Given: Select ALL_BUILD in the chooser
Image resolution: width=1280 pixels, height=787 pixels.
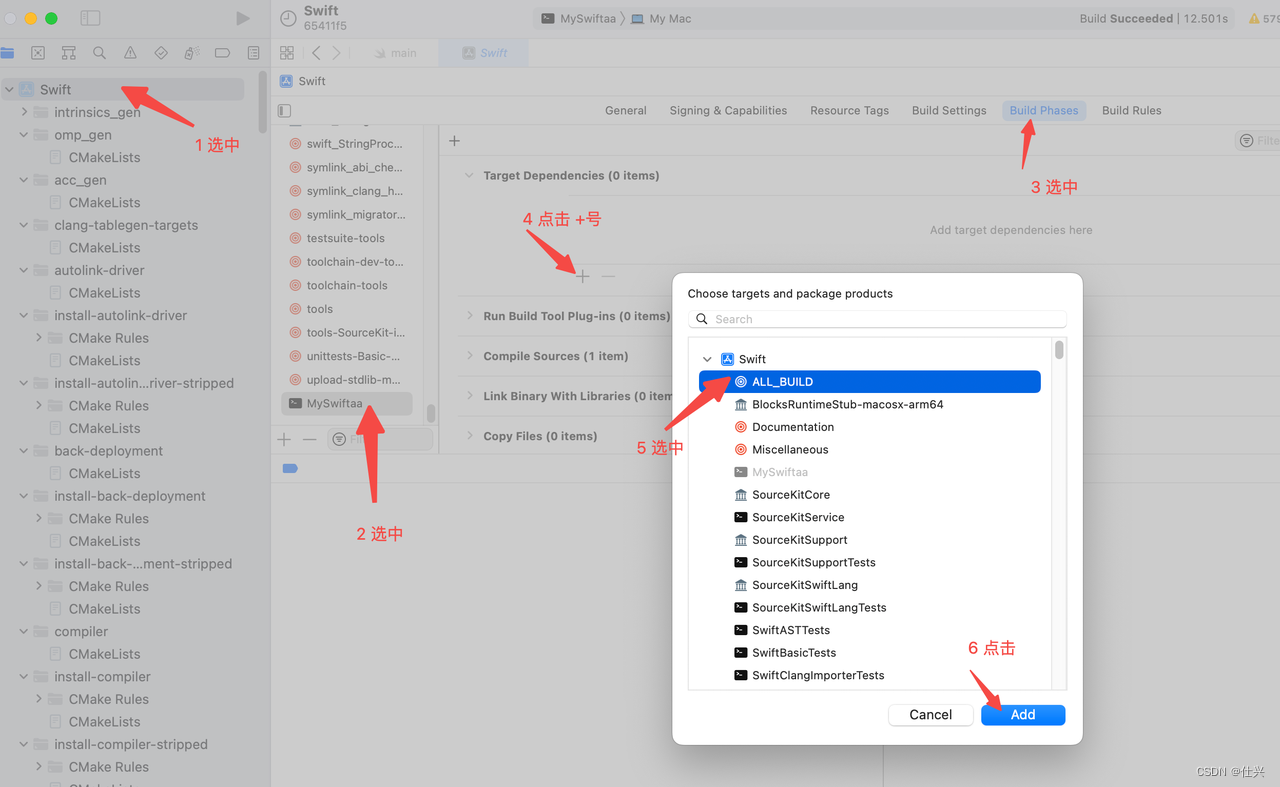Looking at the screenshot, I should [x=870, y=382].
